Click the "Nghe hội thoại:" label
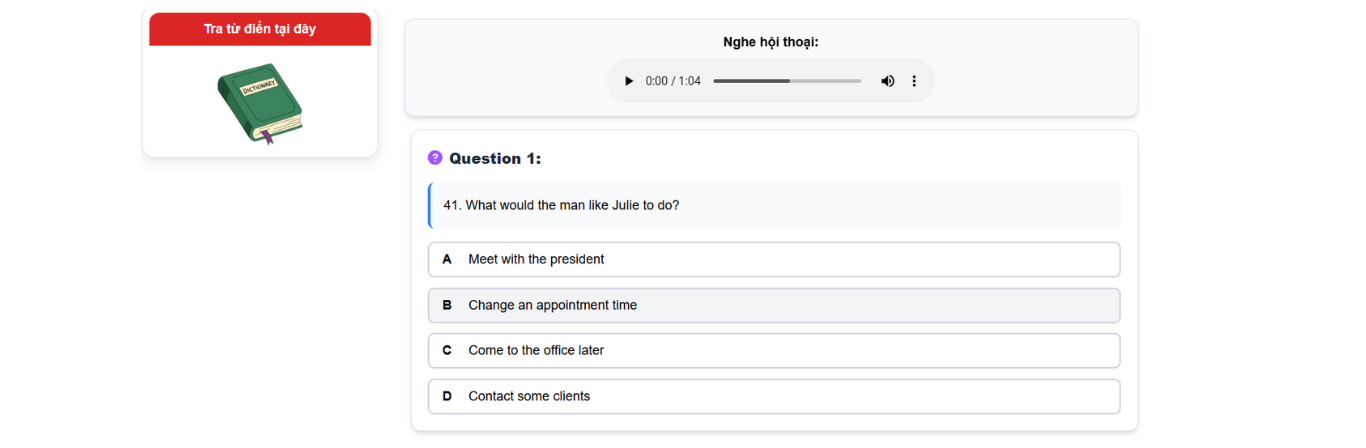 pos(771,42)
